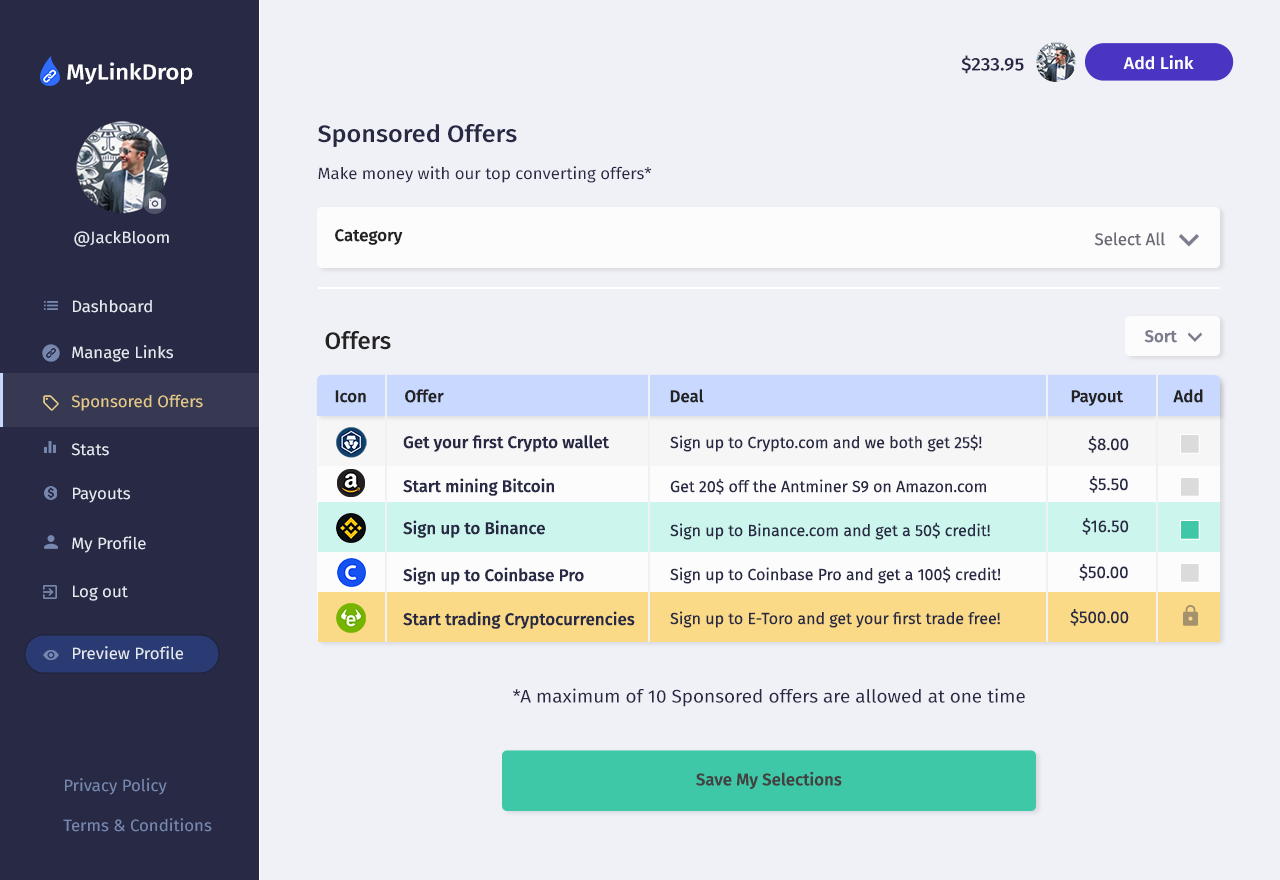Open the Stats page
Screen dimensions: 1280x880
90,449
